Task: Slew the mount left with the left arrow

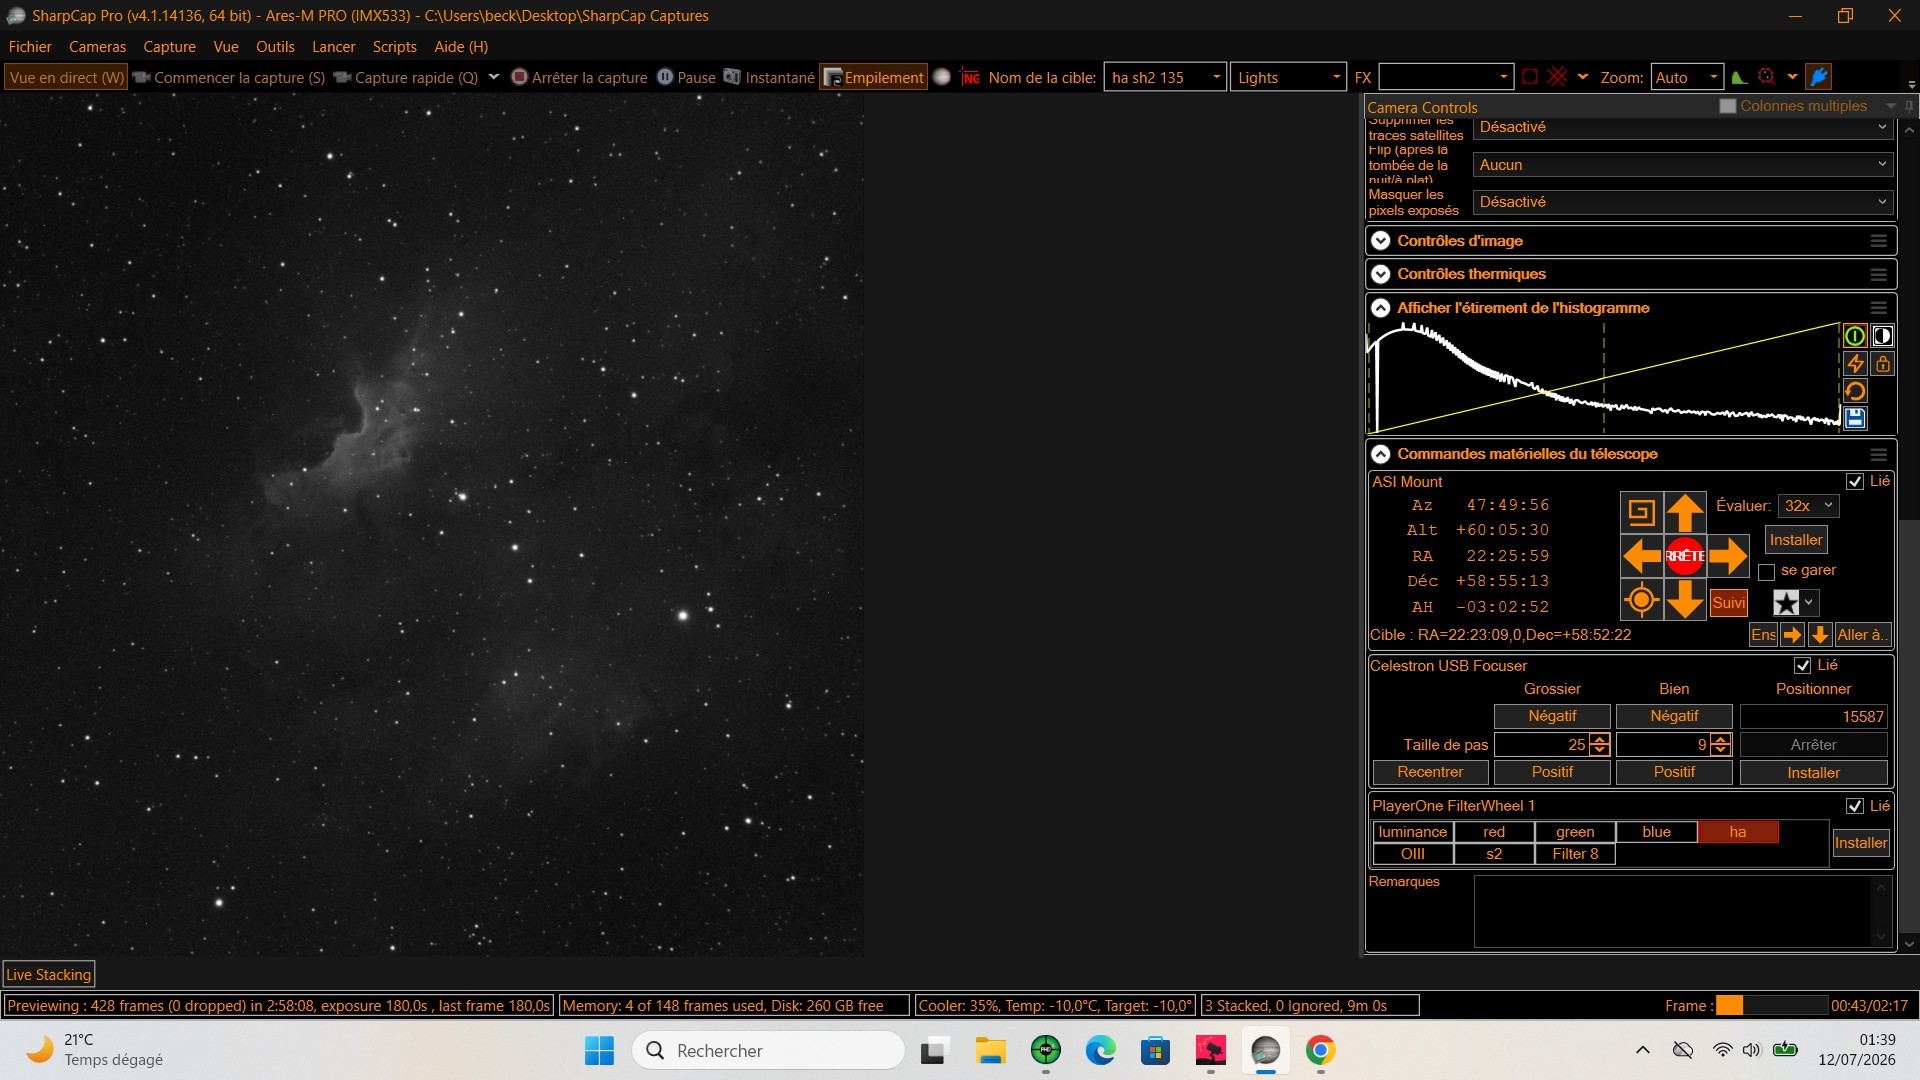Action: pos(1641,556)
